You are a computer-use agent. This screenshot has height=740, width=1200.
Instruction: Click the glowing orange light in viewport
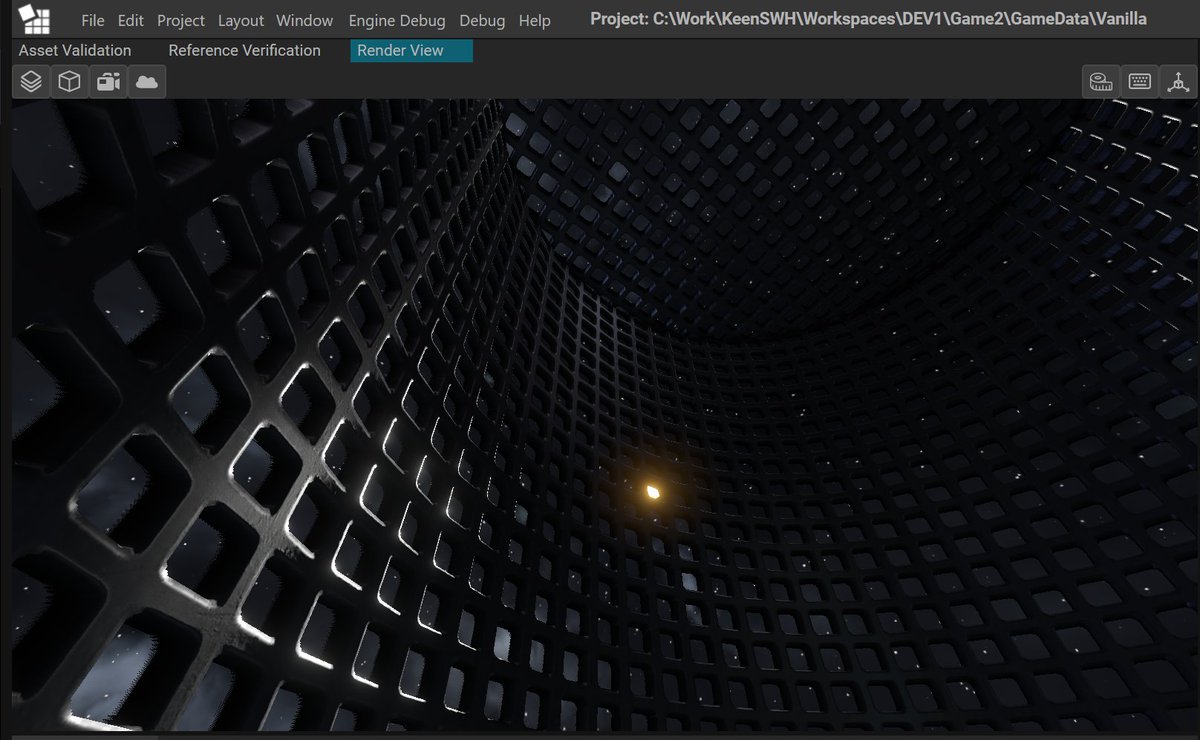(652, 491)
